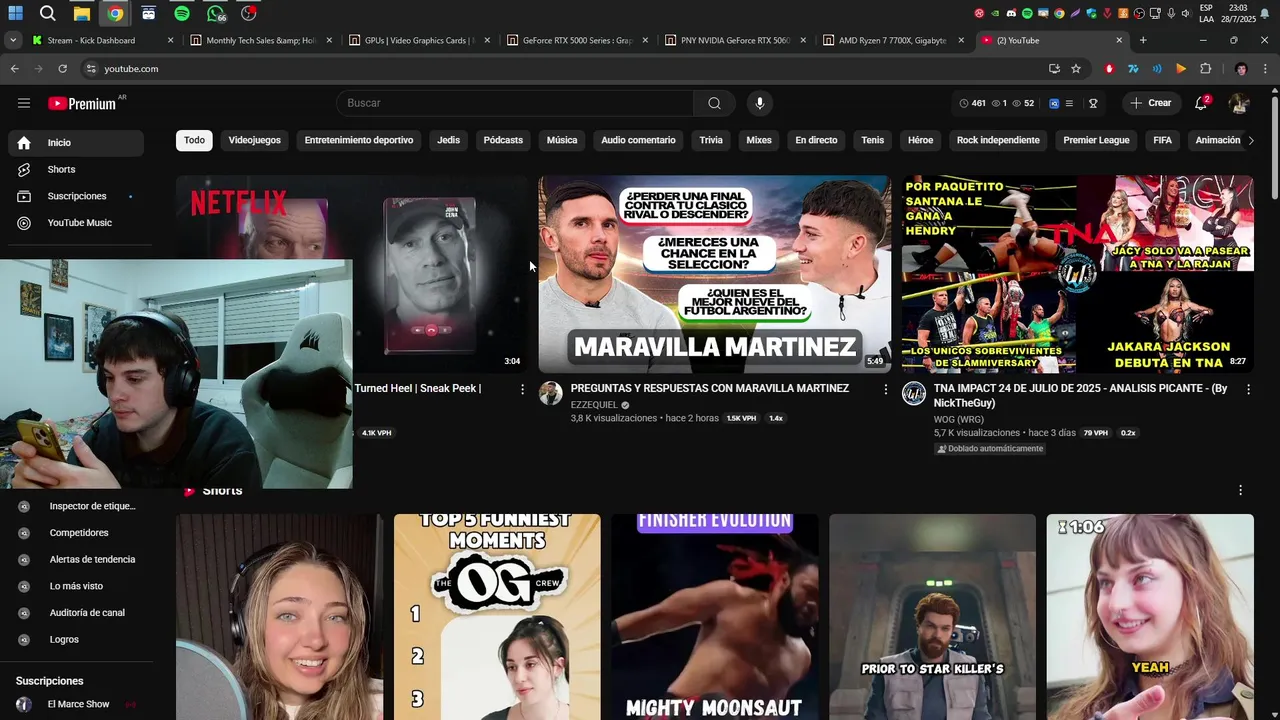The height and width of the screenshot is (720, 1280).
Task: Click the vidIQ trophy icon in header
Action: coord(1093,103)
